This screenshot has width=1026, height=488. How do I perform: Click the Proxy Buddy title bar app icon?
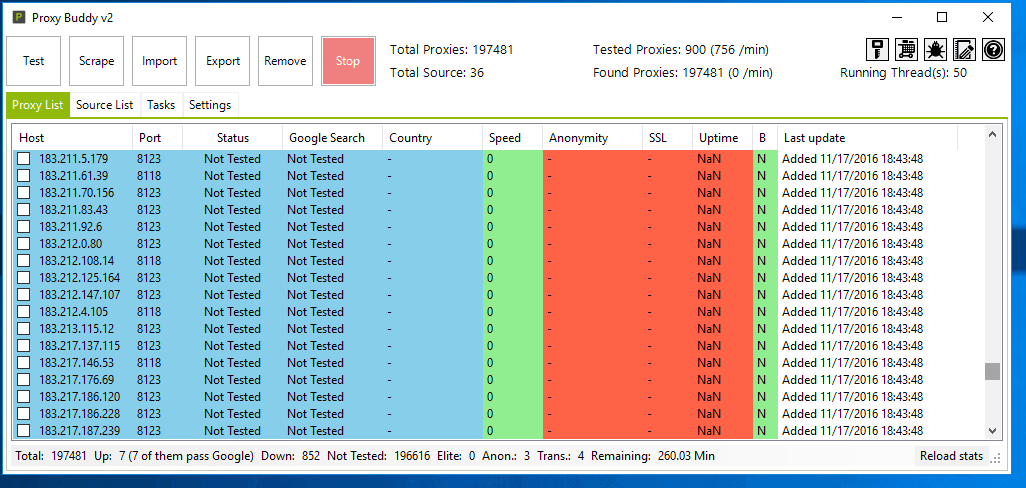19,17
